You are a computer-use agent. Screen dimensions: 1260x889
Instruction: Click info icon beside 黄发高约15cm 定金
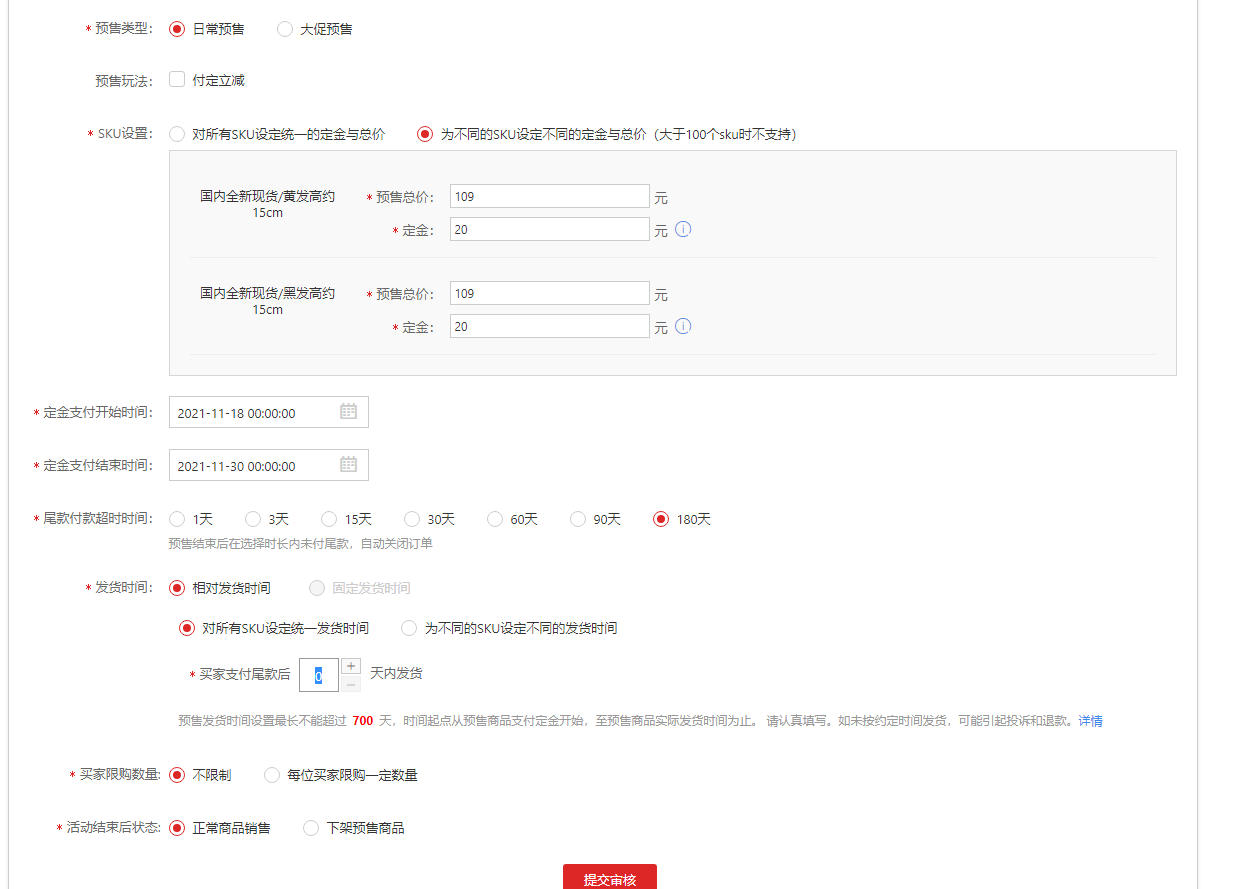683,229
